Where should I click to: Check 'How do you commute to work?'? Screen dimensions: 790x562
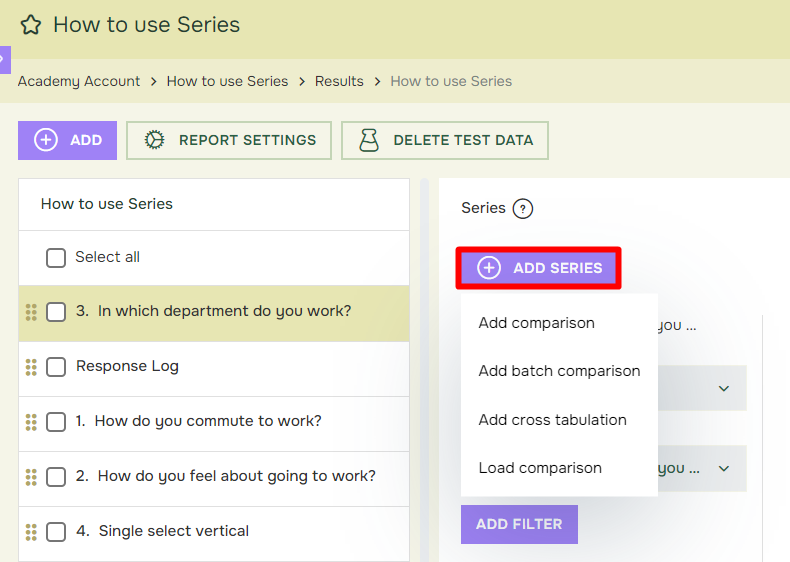pos(56,422)
